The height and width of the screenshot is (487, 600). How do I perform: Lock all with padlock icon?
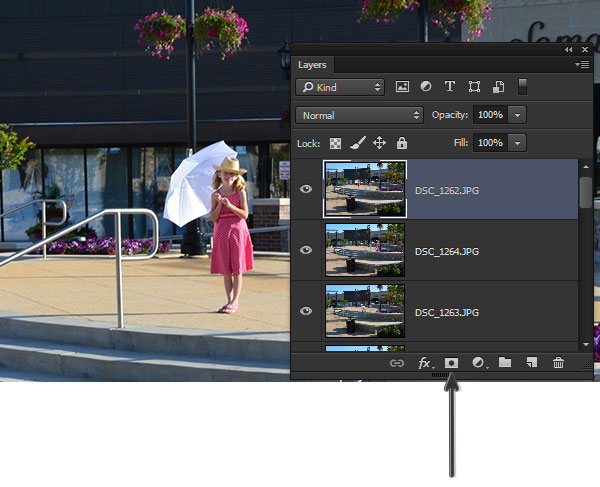tap(401, 143)
